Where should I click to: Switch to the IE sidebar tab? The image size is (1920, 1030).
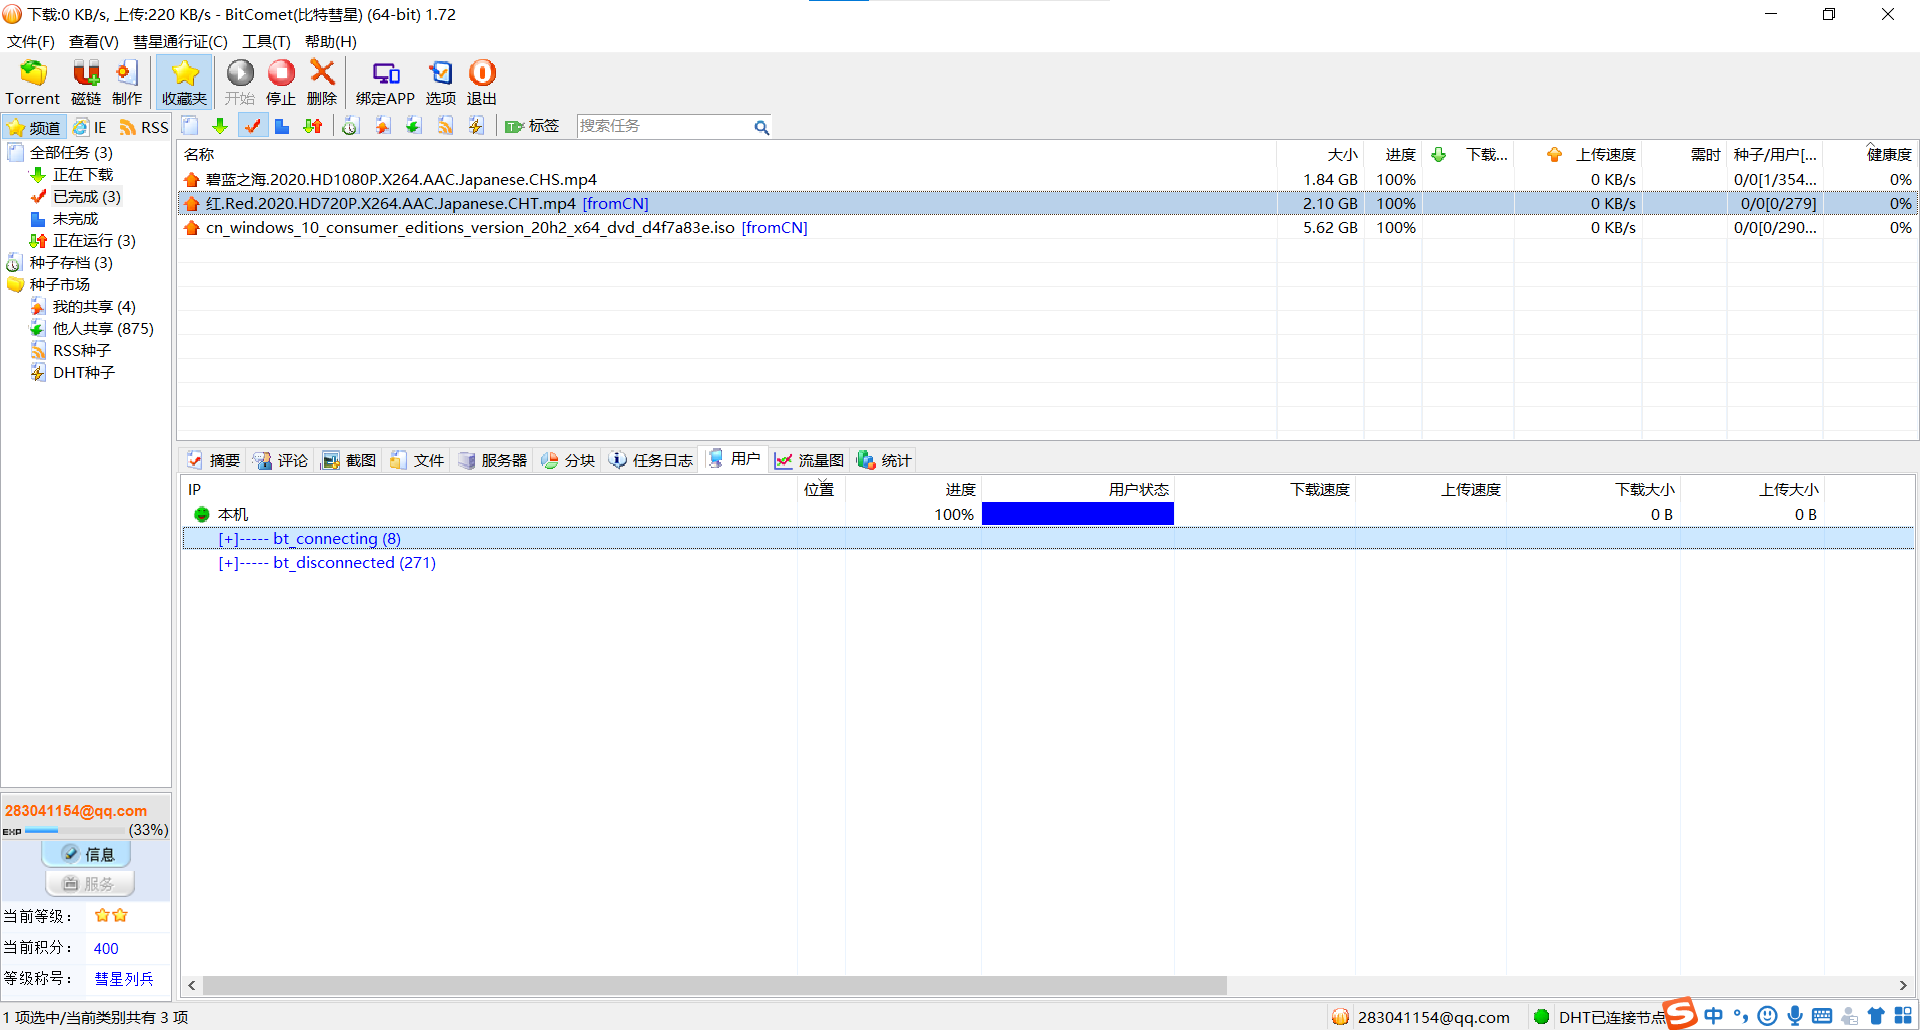(x=90, y=127)
